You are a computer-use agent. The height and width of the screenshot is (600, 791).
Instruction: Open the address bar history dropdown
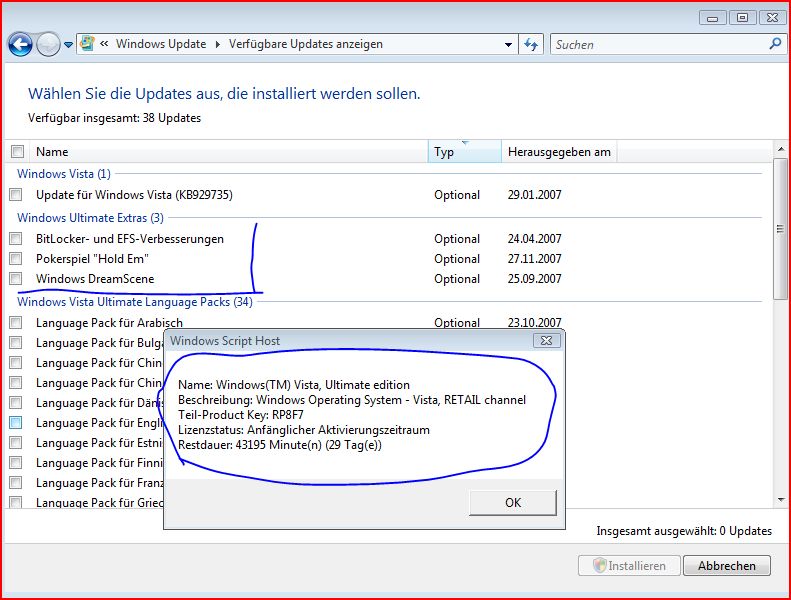tap(508, 45)
